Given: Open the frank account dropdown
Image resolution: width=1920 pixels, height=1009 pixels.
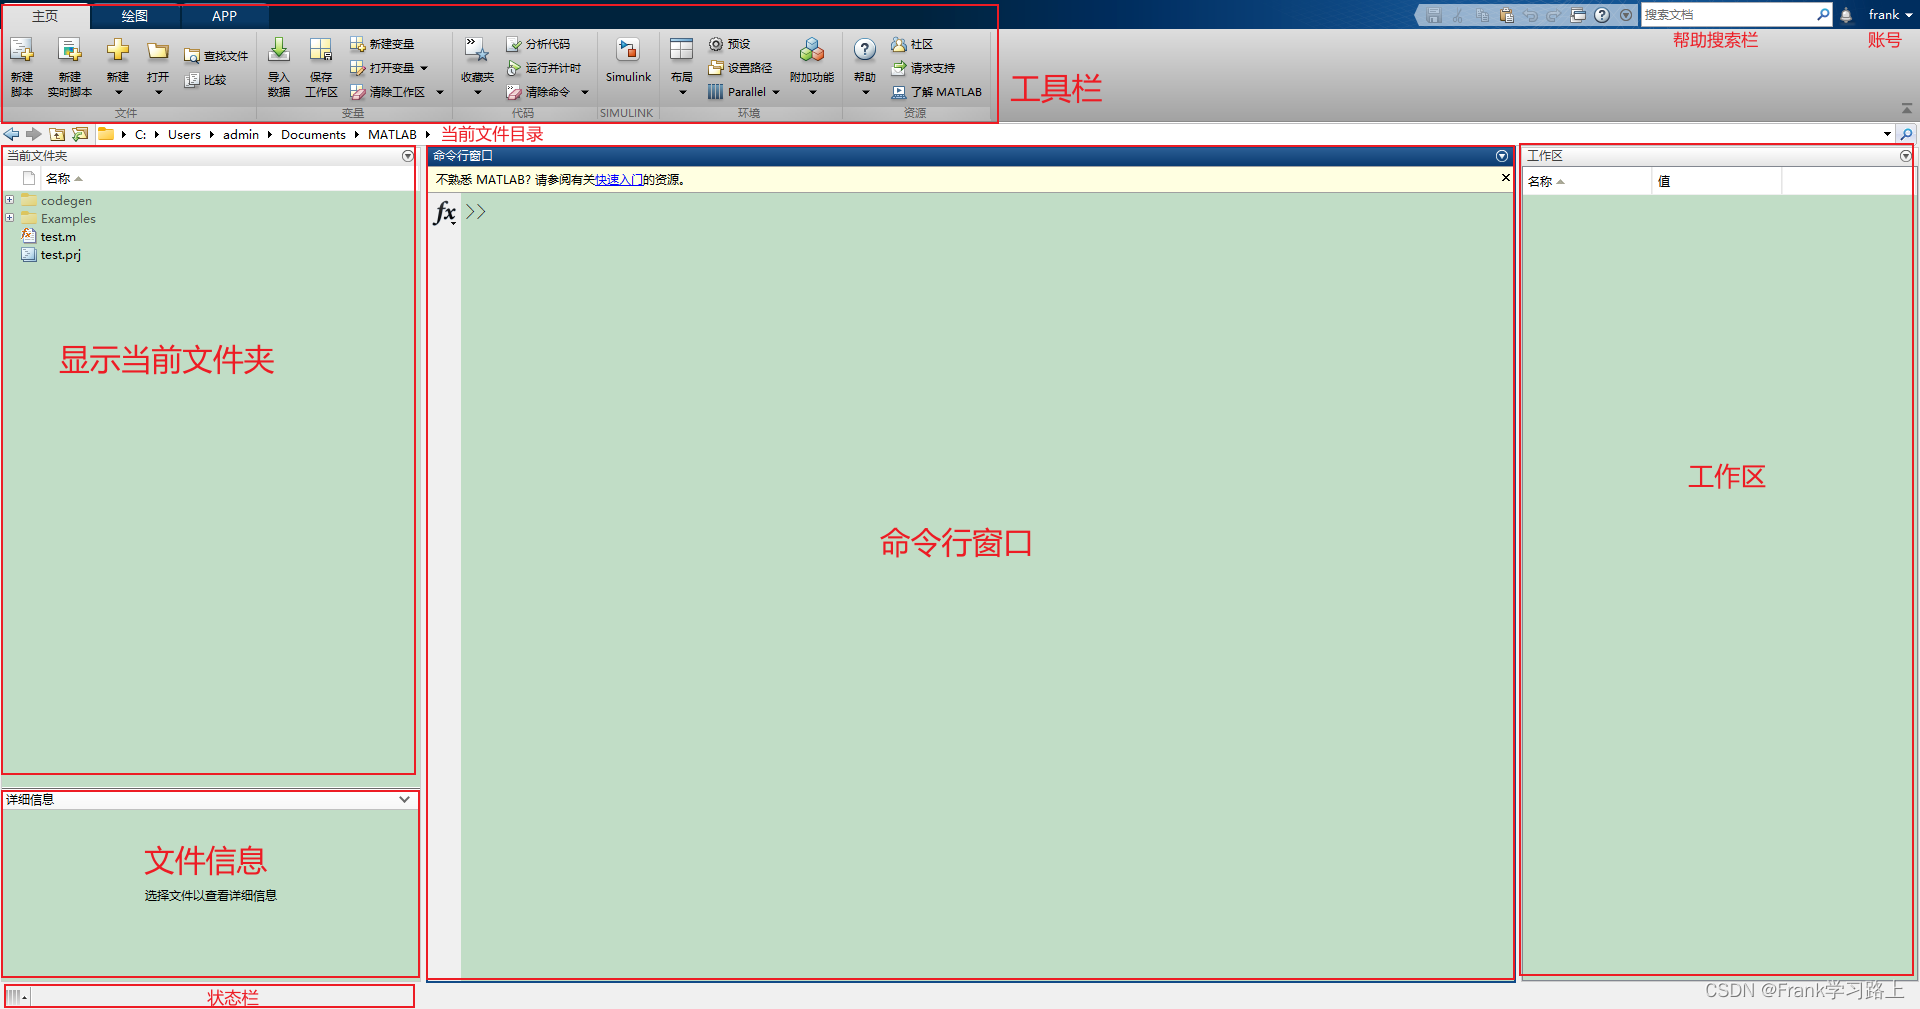Looking at the screenshot, I should [1888, 14].
